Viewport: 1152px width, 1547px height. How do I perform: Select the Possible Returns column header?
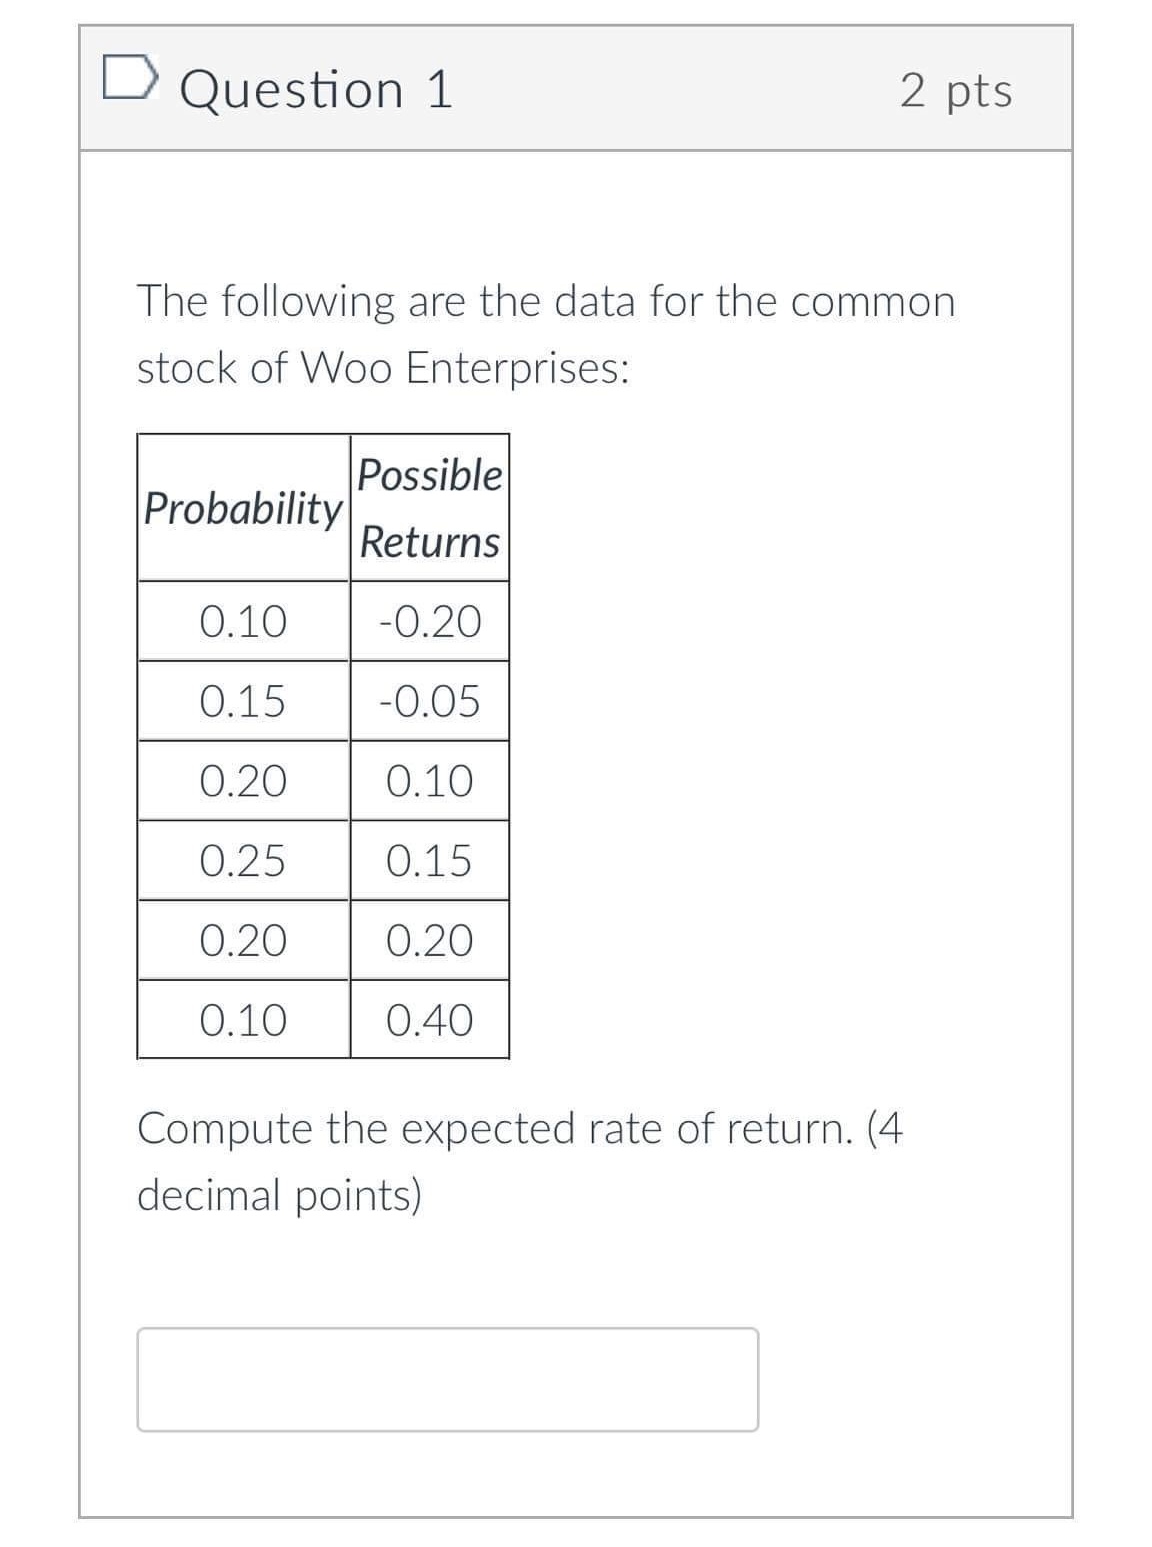[429, 507]
